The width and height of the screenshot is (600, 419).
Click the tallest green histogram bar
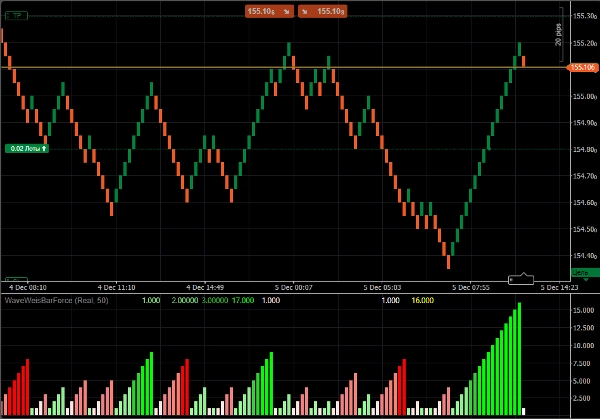click(x=519, y=358)
